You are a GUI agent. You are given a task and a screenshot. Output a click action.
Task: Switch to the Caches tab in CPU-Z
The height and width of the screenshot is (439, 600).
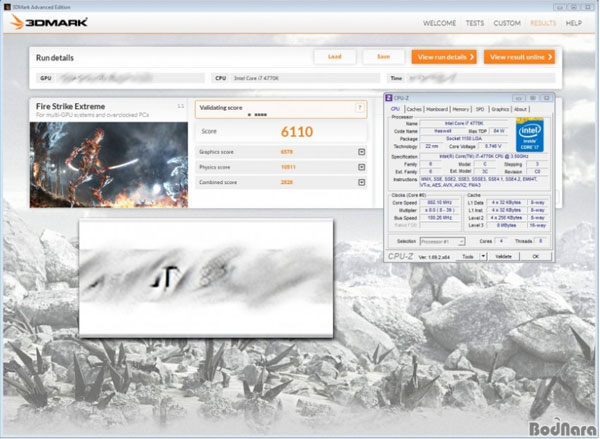pyautogui.click(x=414, y=109)
